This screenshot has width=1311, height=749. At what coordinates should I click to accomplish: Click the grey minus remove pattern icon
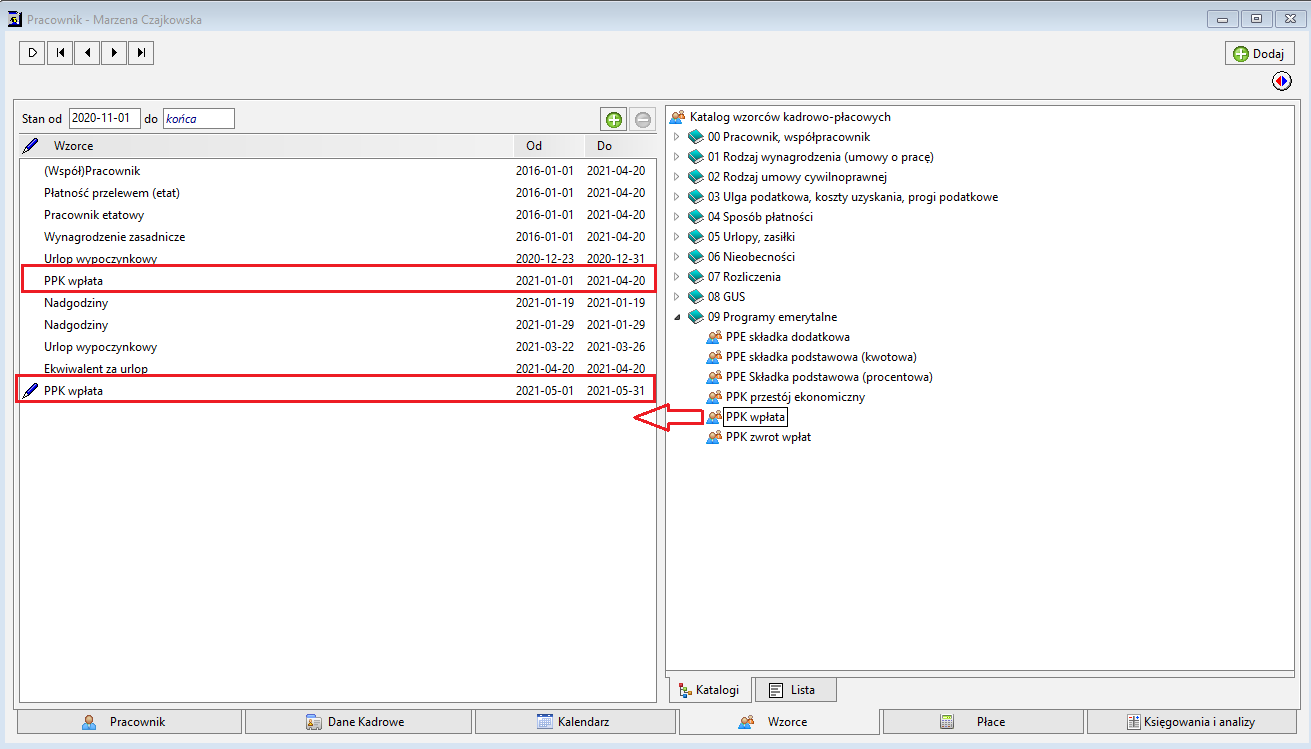(643, 119)
